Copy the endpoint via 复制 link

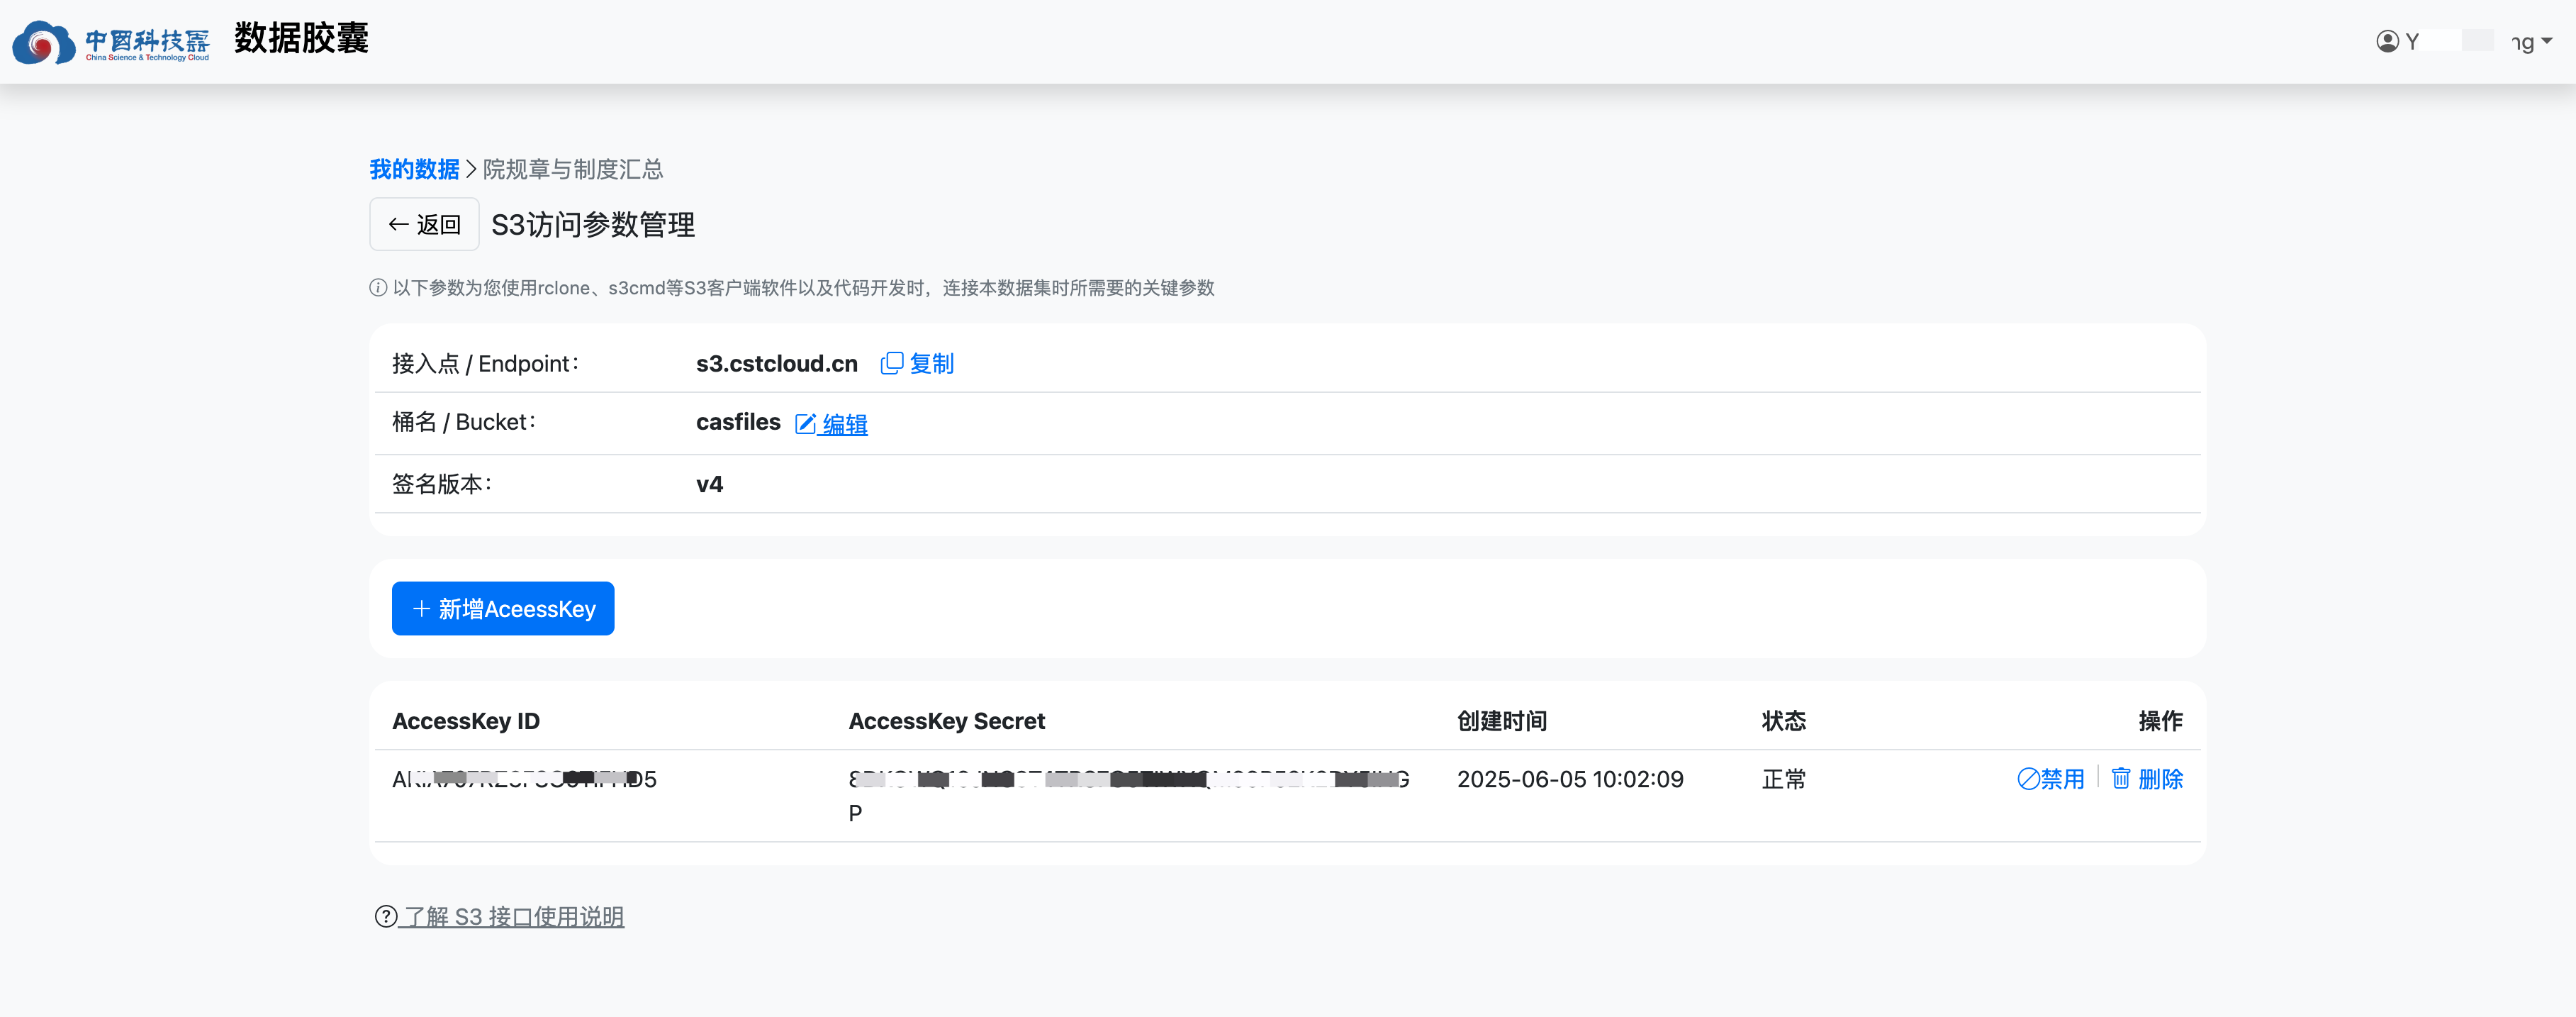click(931, 363)
